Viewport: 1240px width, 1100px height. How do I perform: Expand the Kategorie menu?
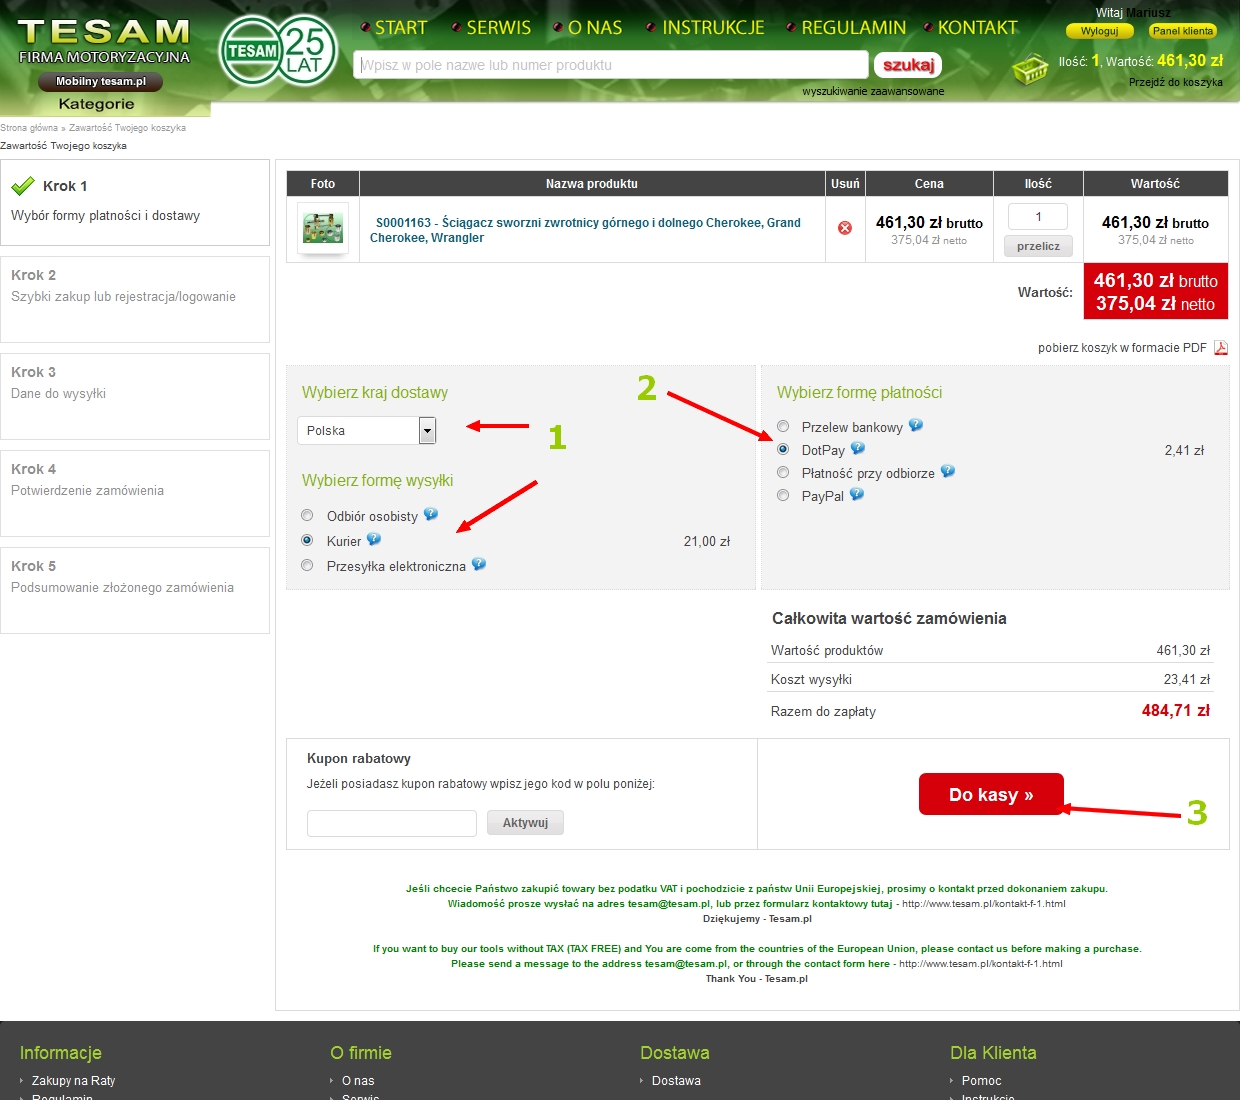[96, 104]
